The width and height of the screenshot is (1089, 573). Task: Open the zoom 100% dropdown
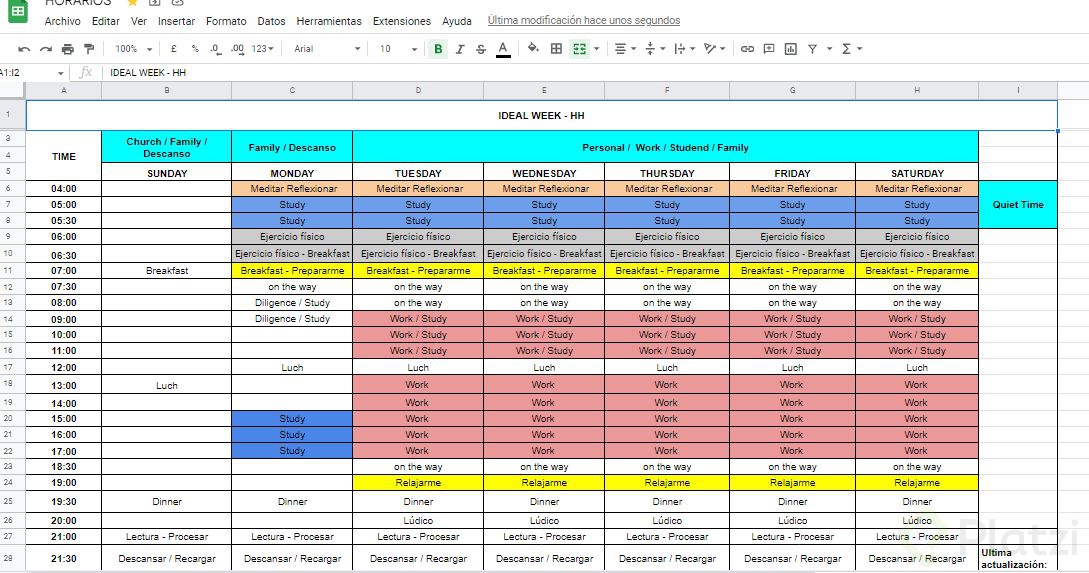coord(133,49)
